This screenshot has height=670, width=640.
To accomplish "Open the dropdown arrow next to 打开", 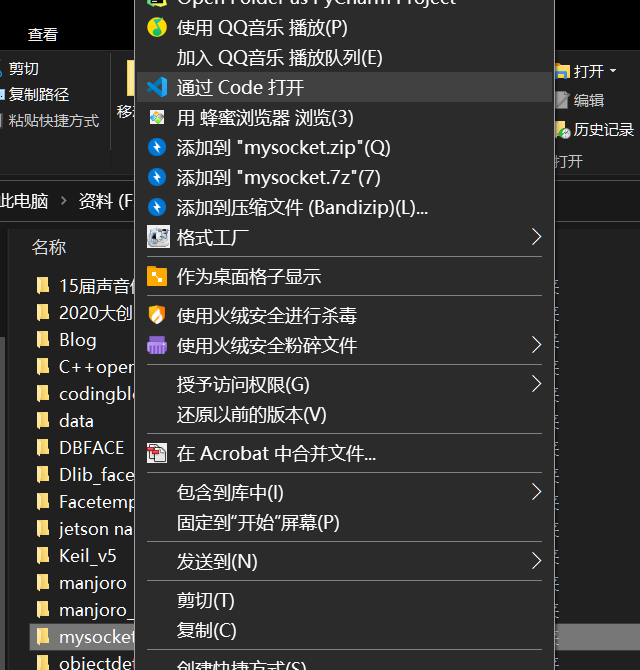I will (613, 70).
